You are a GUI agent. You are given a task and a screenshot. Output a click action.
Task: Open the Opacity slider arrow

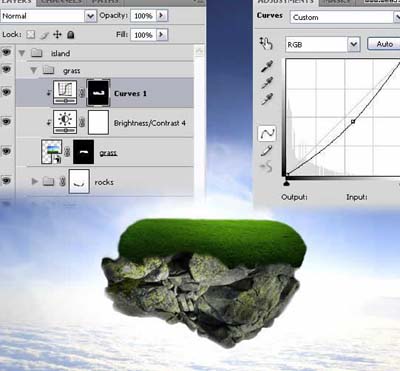[x=162, y=15]
